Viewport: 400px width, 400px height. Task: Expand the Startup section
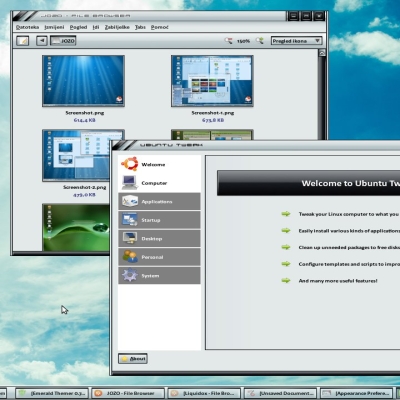pyautogui.click(x=159, y=220)
